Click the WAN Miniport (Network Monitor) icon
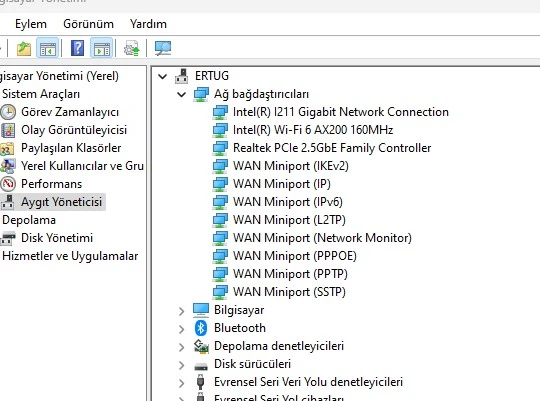This screenshot has width=540, height=401. tap(220, 238)
